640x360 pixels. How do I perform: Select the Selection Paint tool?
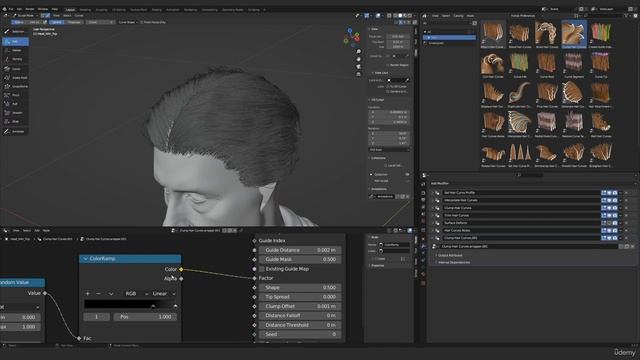[x=15, y=31]
